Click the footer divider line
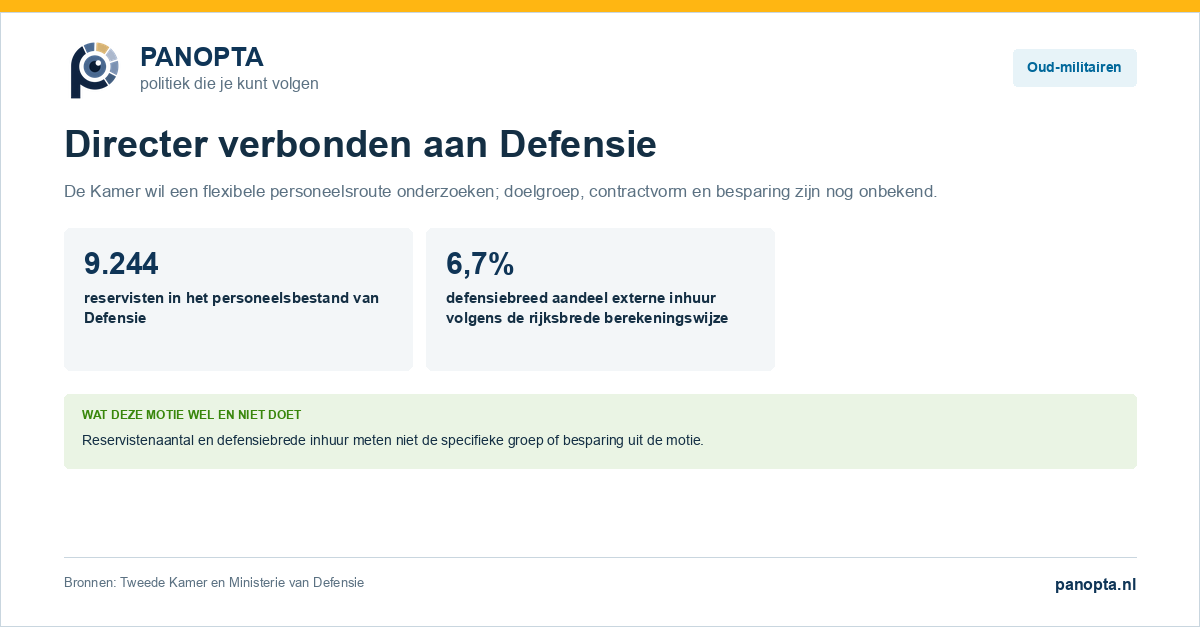The height and width of the screenshot is (627, 1200). click(x=600, y=557)
